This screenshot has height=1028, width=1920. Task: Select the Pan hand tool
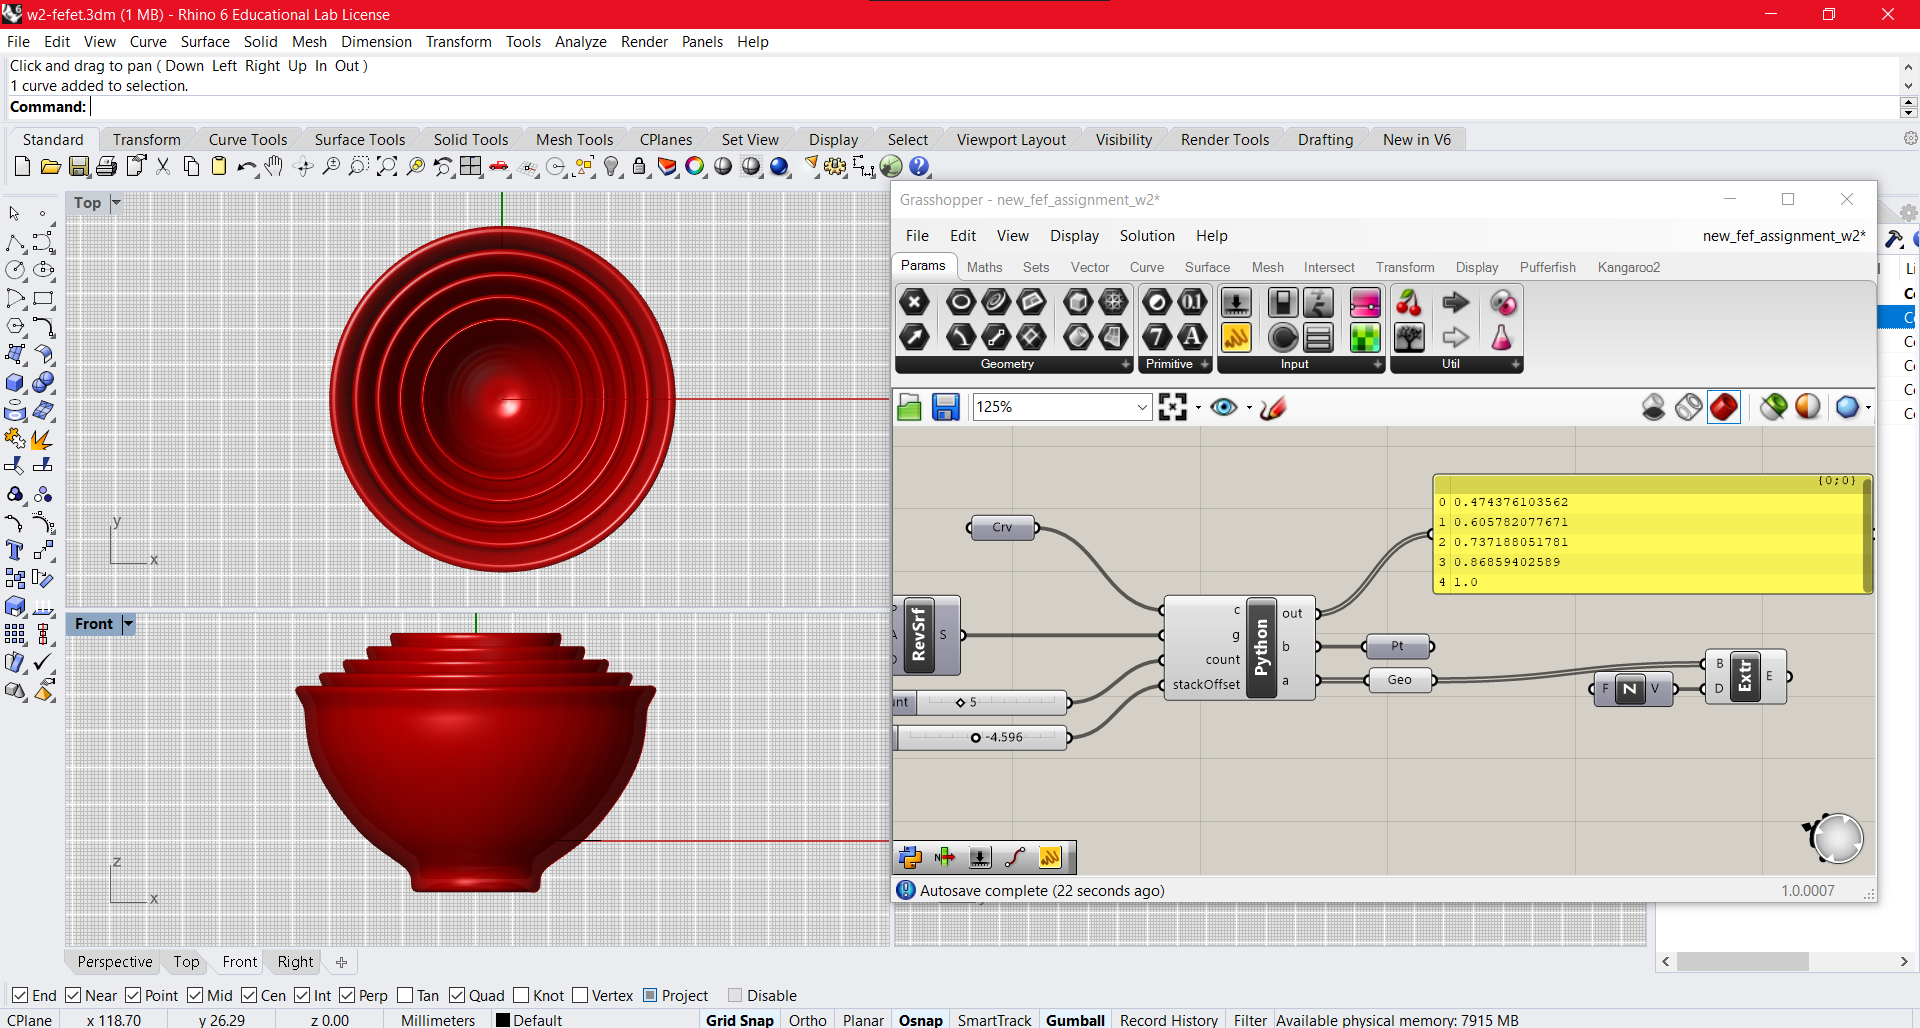[x=274, y=167]
